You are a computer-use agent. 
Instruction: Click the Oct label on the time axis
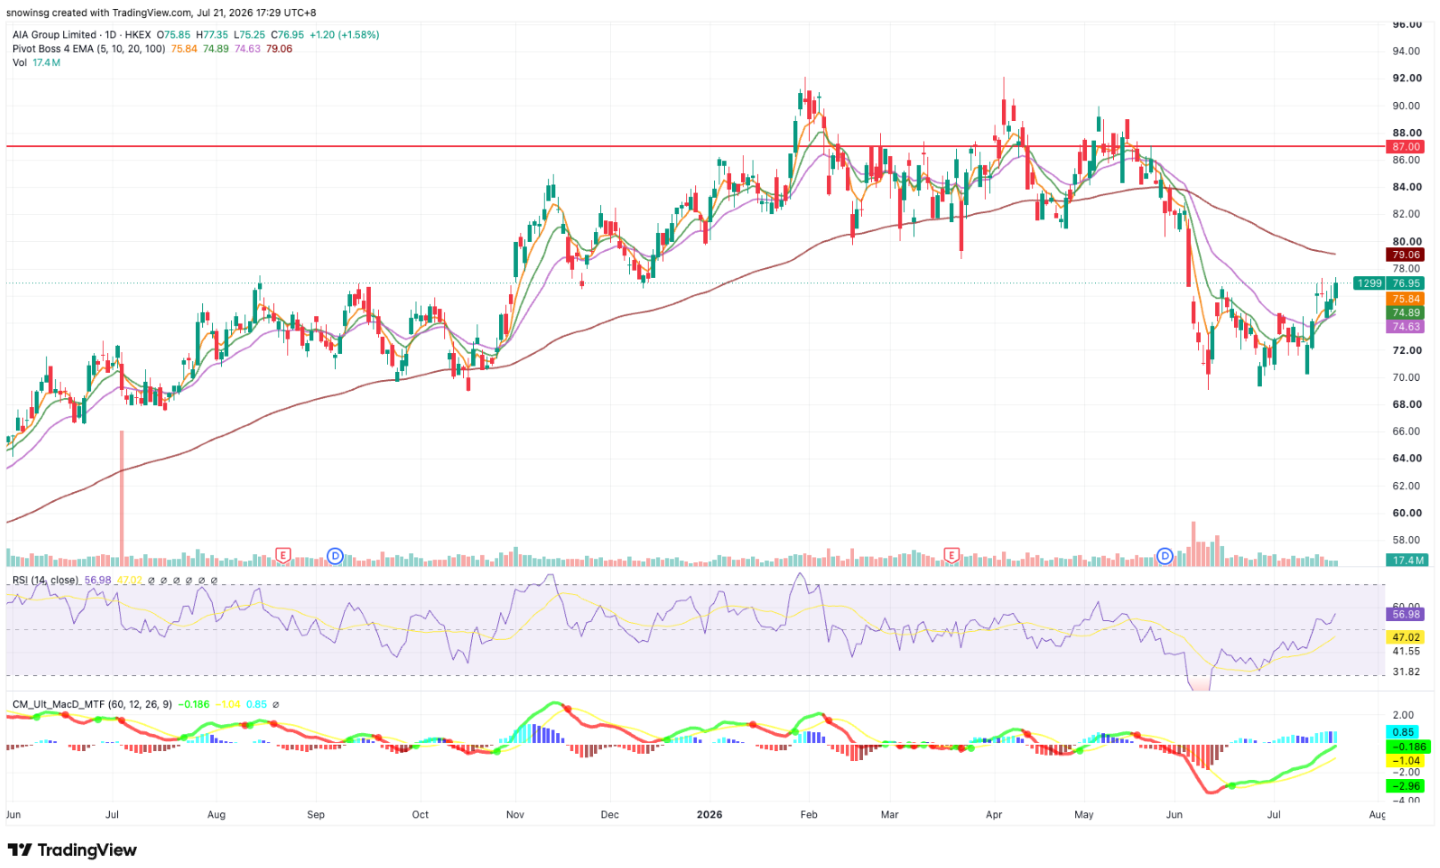click(x=420, y=815)
